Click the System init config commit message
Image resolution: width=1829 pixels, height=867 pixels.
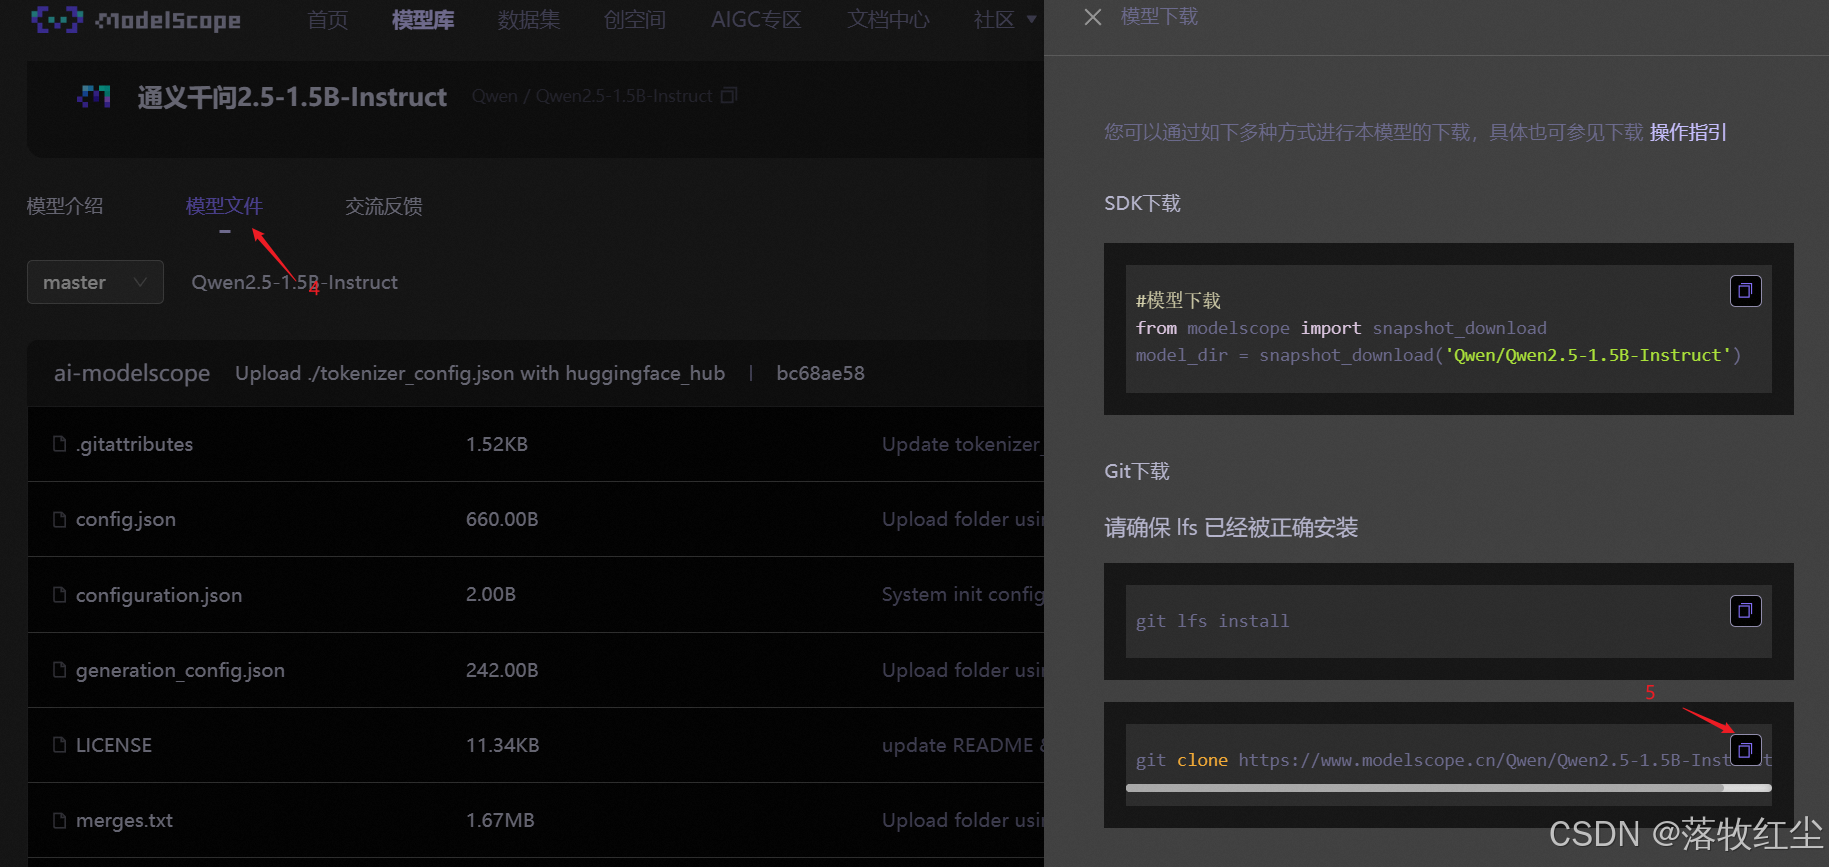tap(962, 594)
